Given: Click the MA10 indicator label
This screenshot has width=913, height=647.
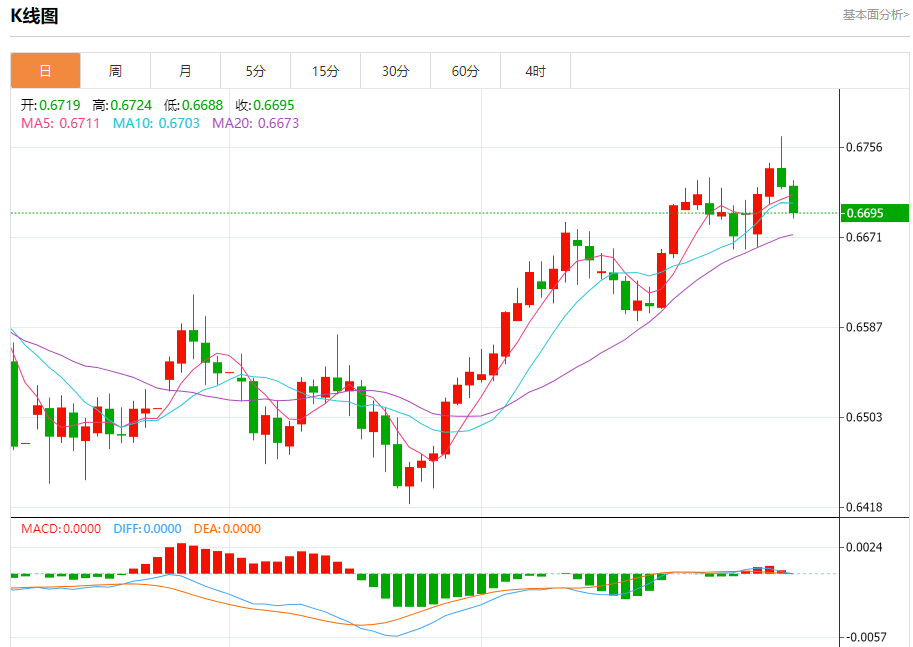Looking at the screenshot, I should pos(156,123).
